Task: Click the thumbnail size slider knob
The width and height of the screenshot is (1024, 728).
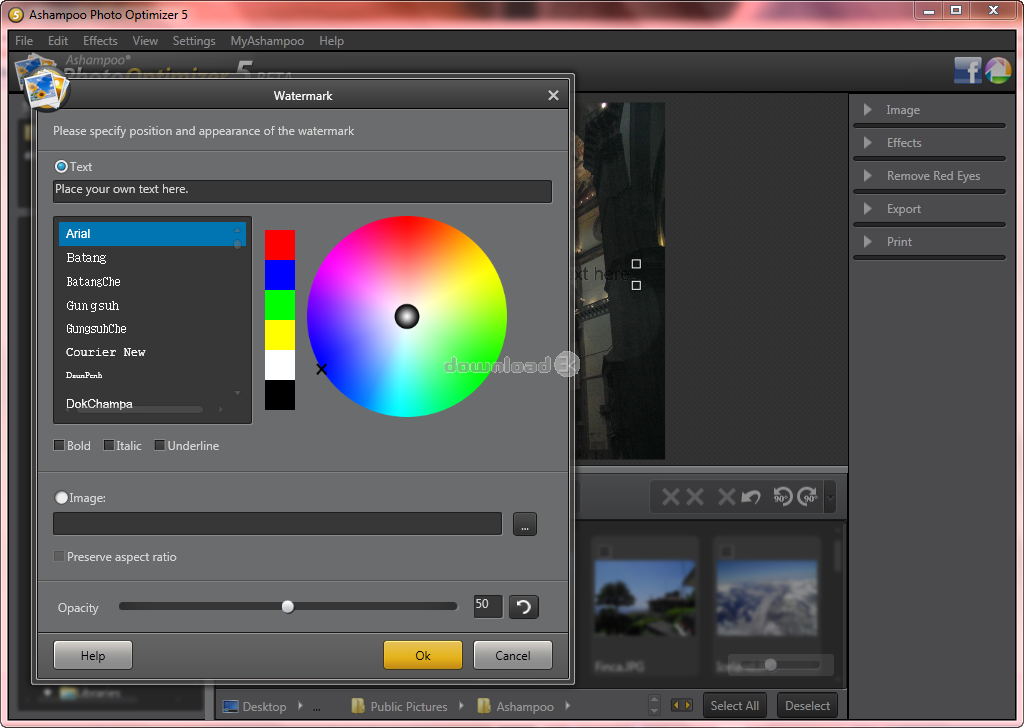Action: 771,665
